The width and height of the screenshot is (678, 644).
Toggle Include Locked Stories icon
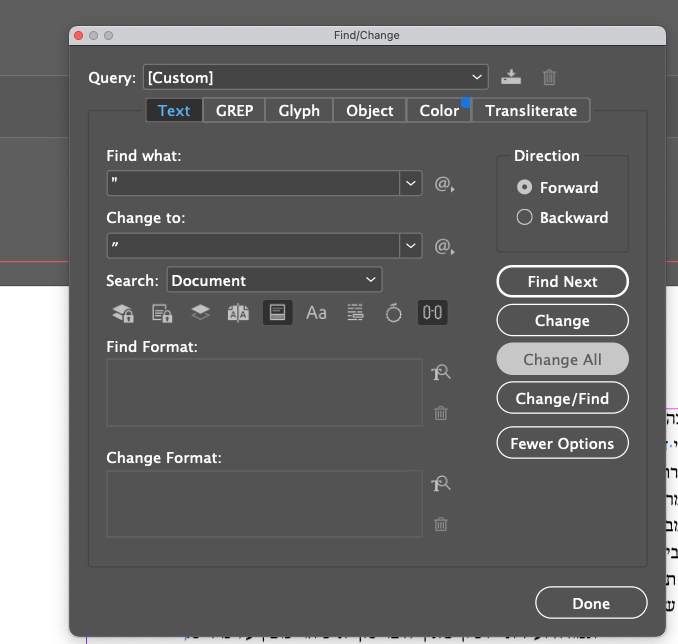point(162,313)
